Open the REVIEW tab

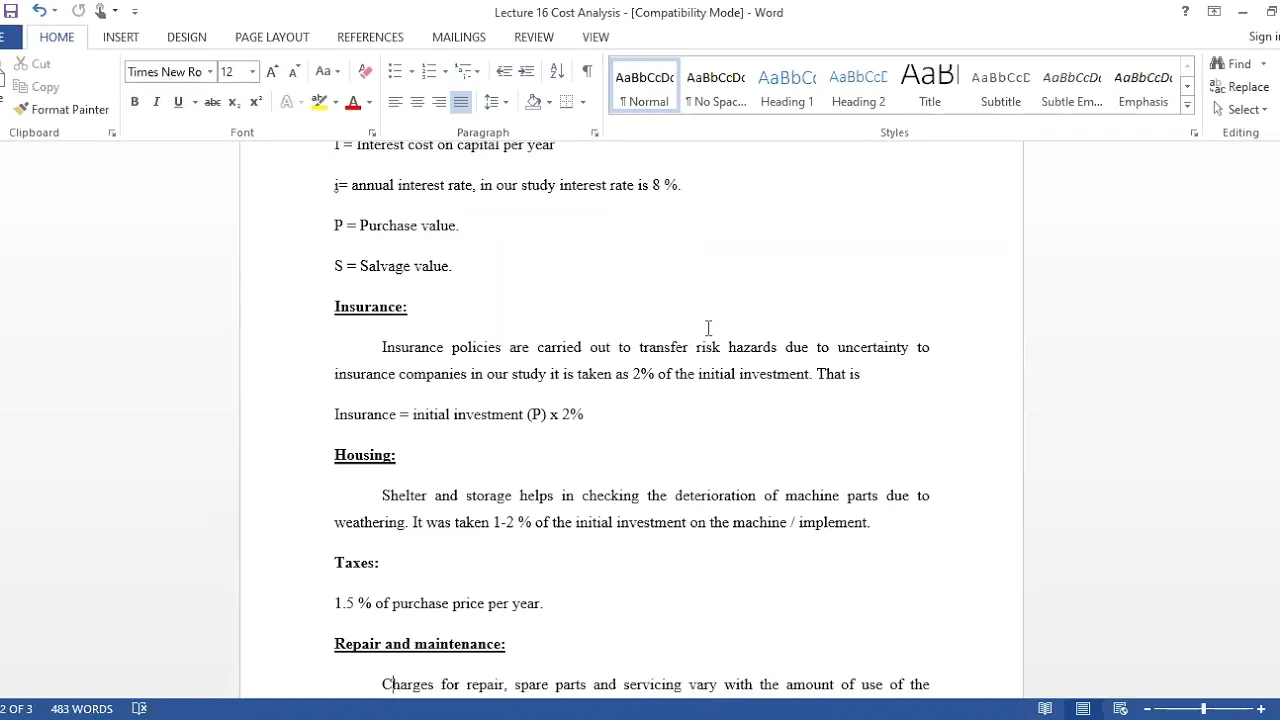tap(534, 37)
